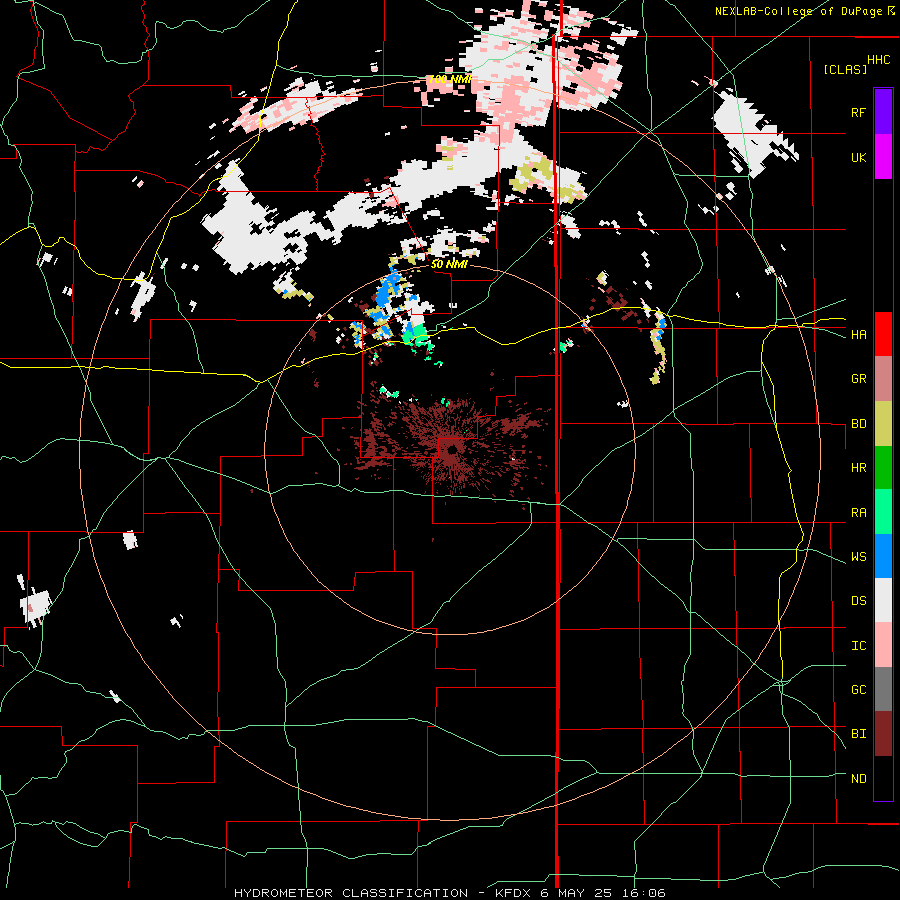Click the BD legend label
Image resolution: width=900 pixels, height=900 pixels.
point(858,424)
